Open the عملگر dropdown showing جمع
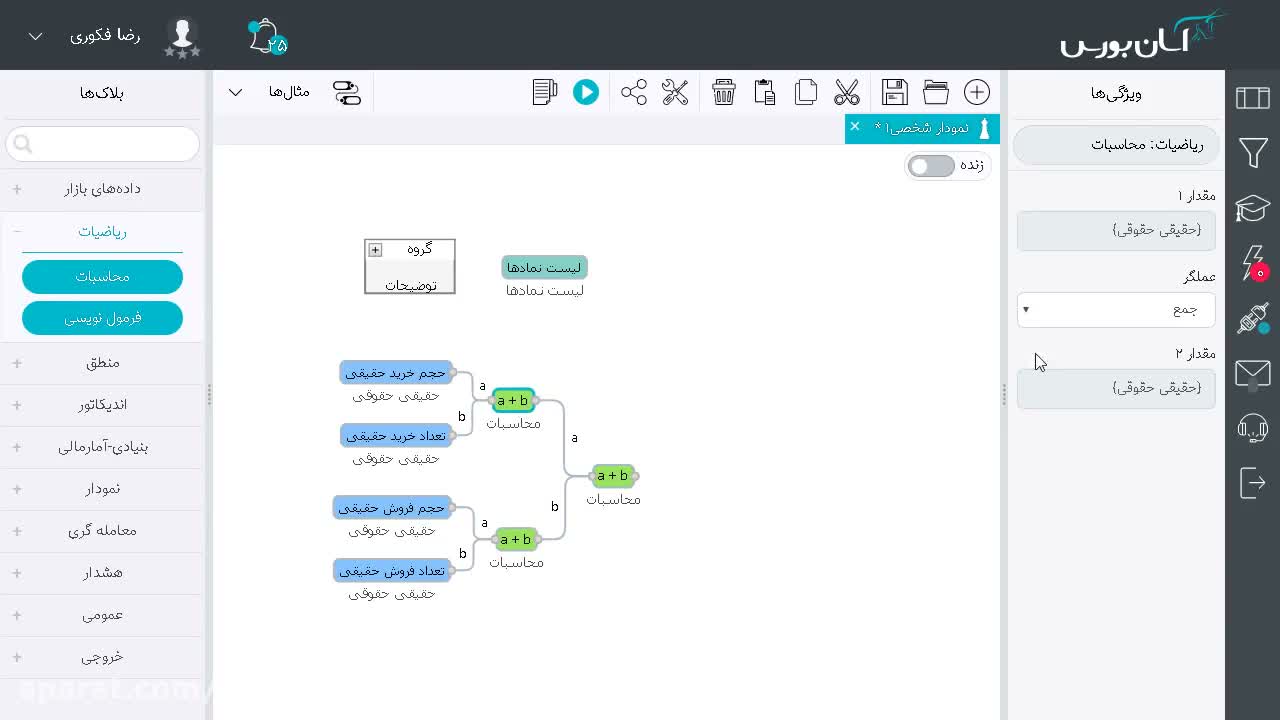The width and height of the screenshot is (1280, 720). click(1116, 309)
